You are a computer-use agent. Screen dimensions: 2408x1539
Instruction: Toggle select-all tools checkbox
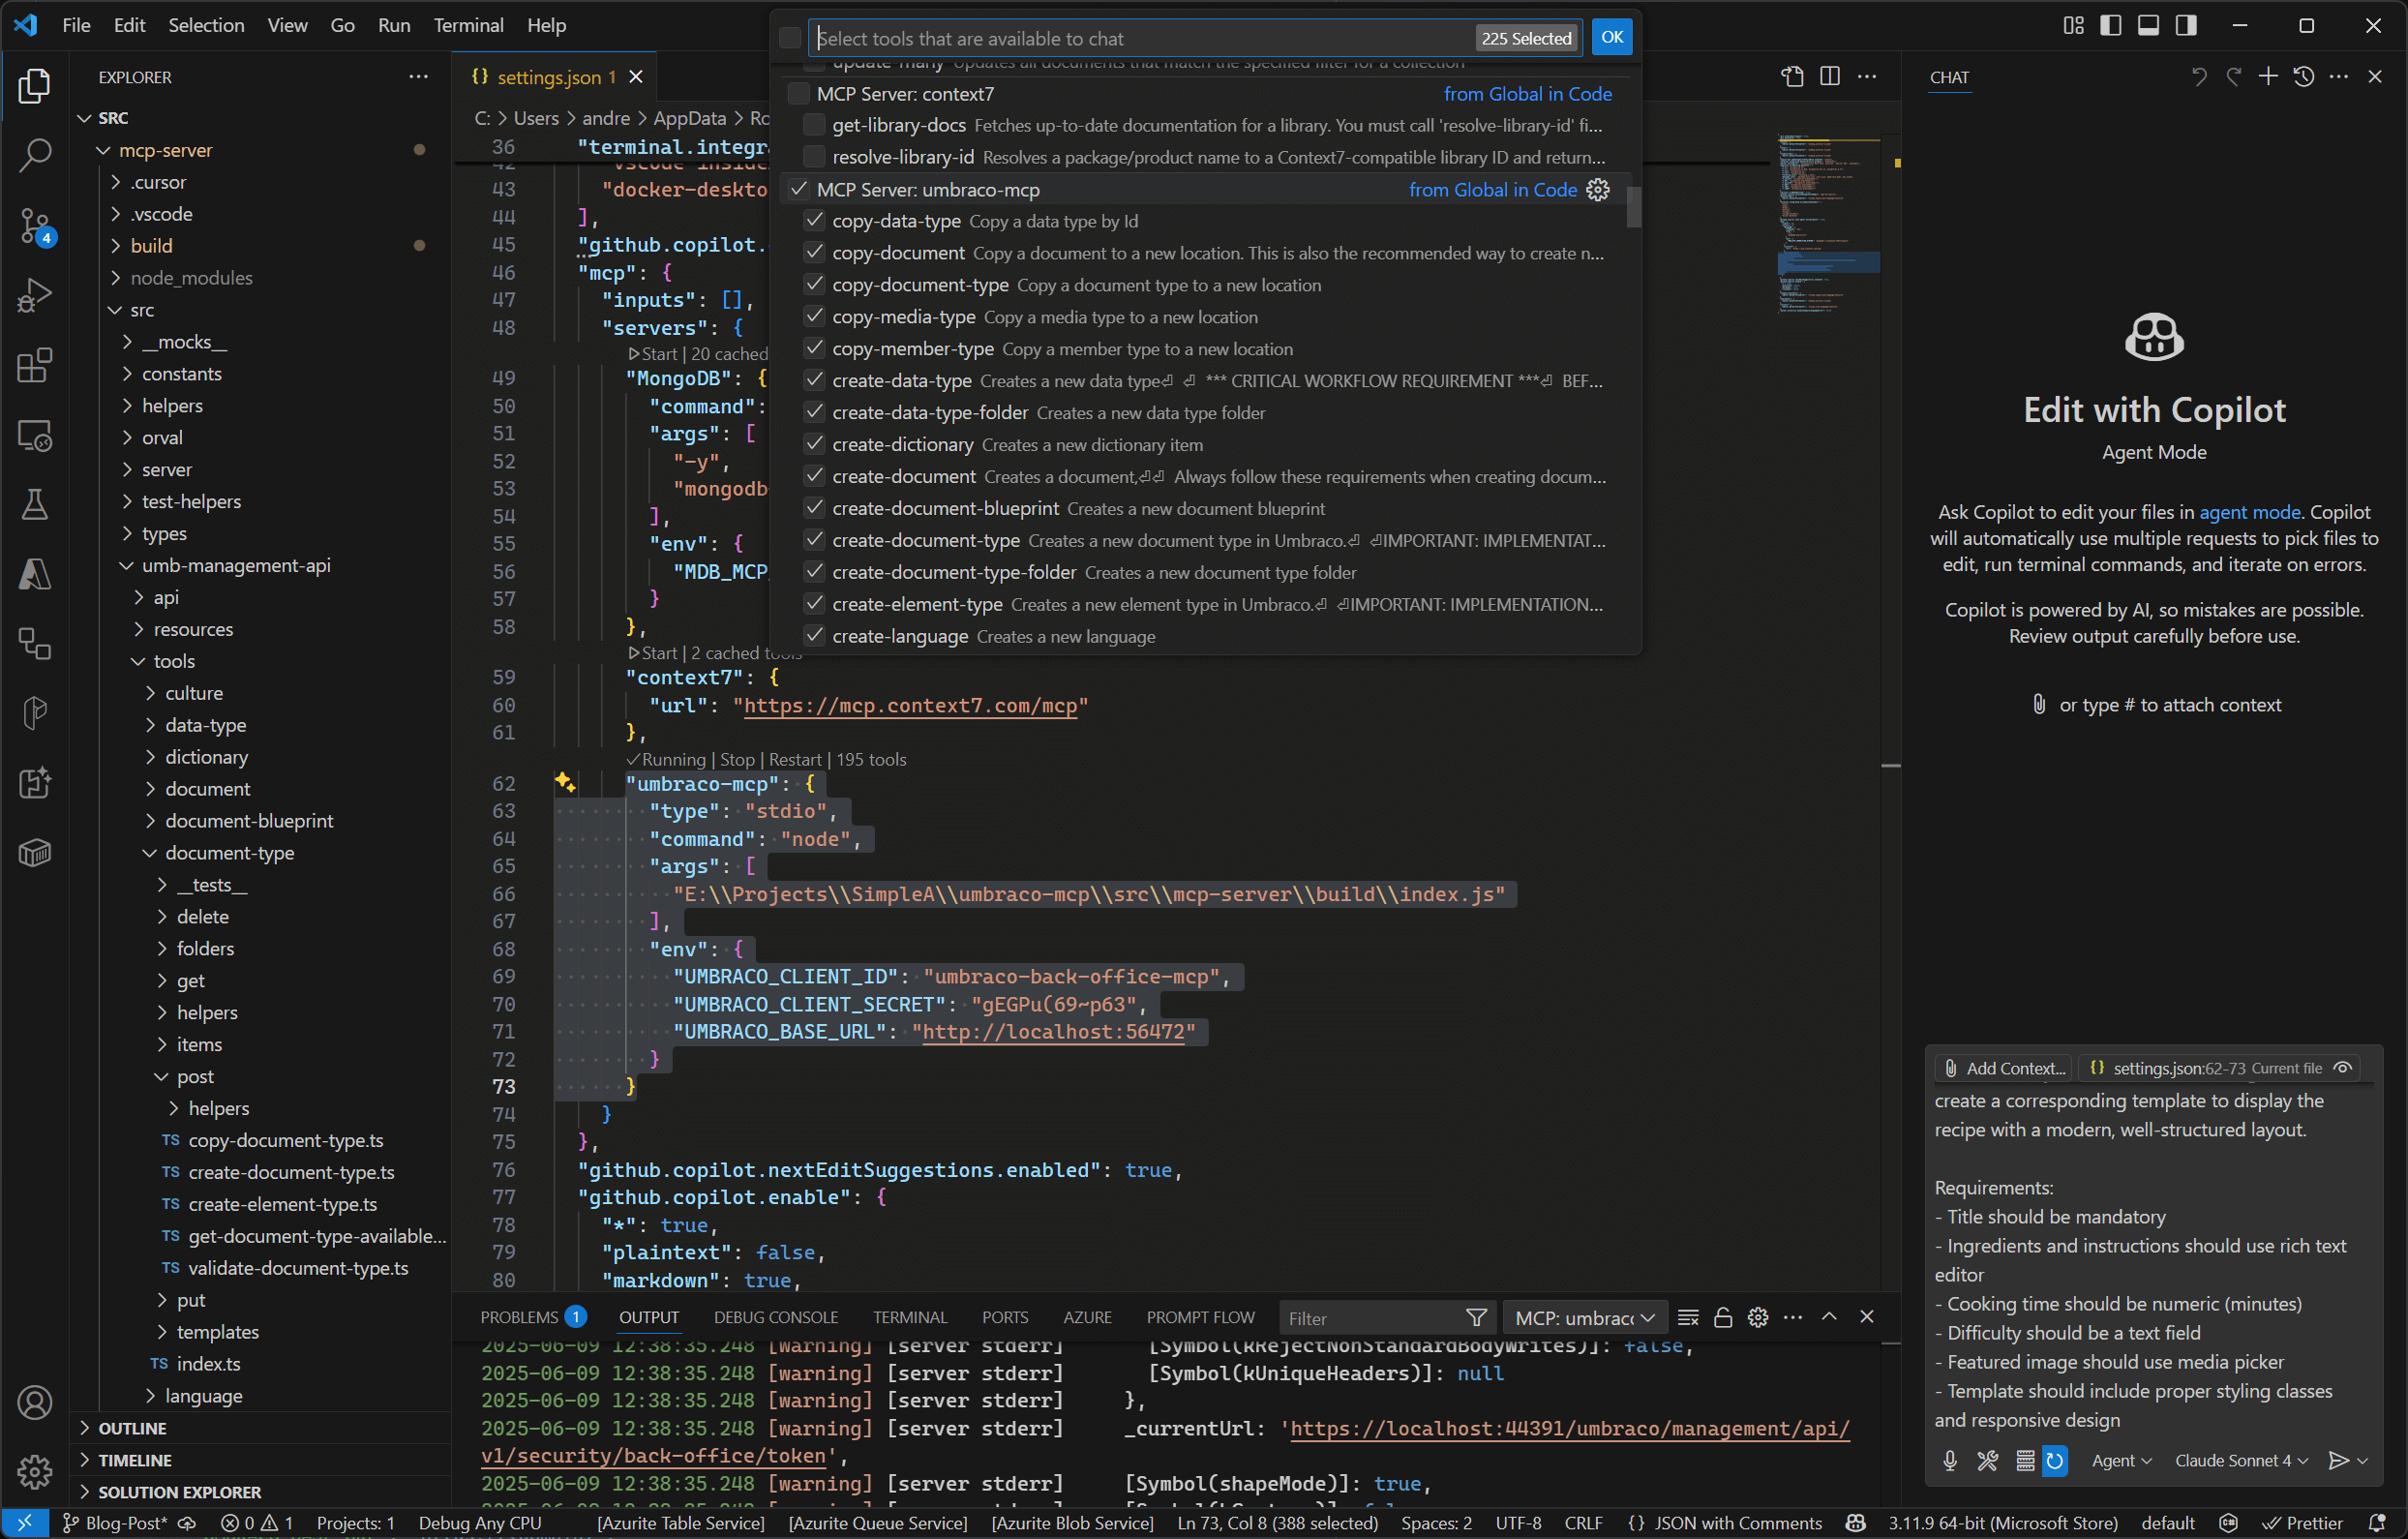point(790,38)
